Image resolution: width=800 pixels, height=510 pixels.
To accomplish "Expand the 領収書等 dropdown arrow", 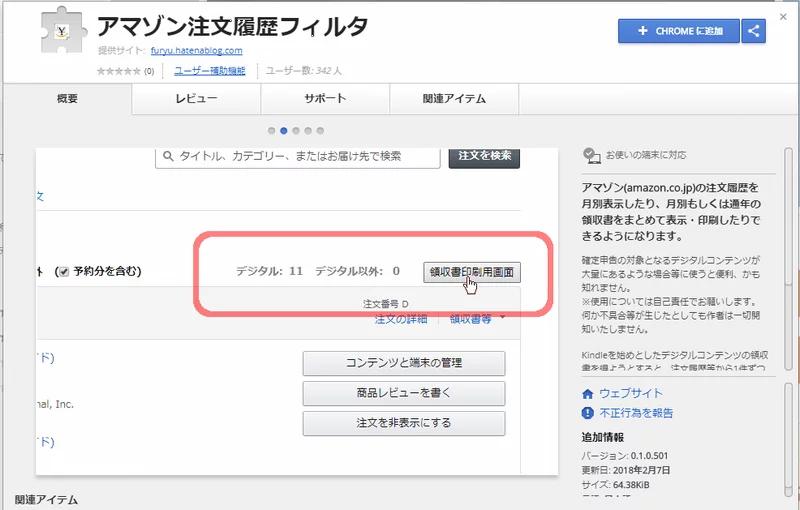I will pos(502,317).
